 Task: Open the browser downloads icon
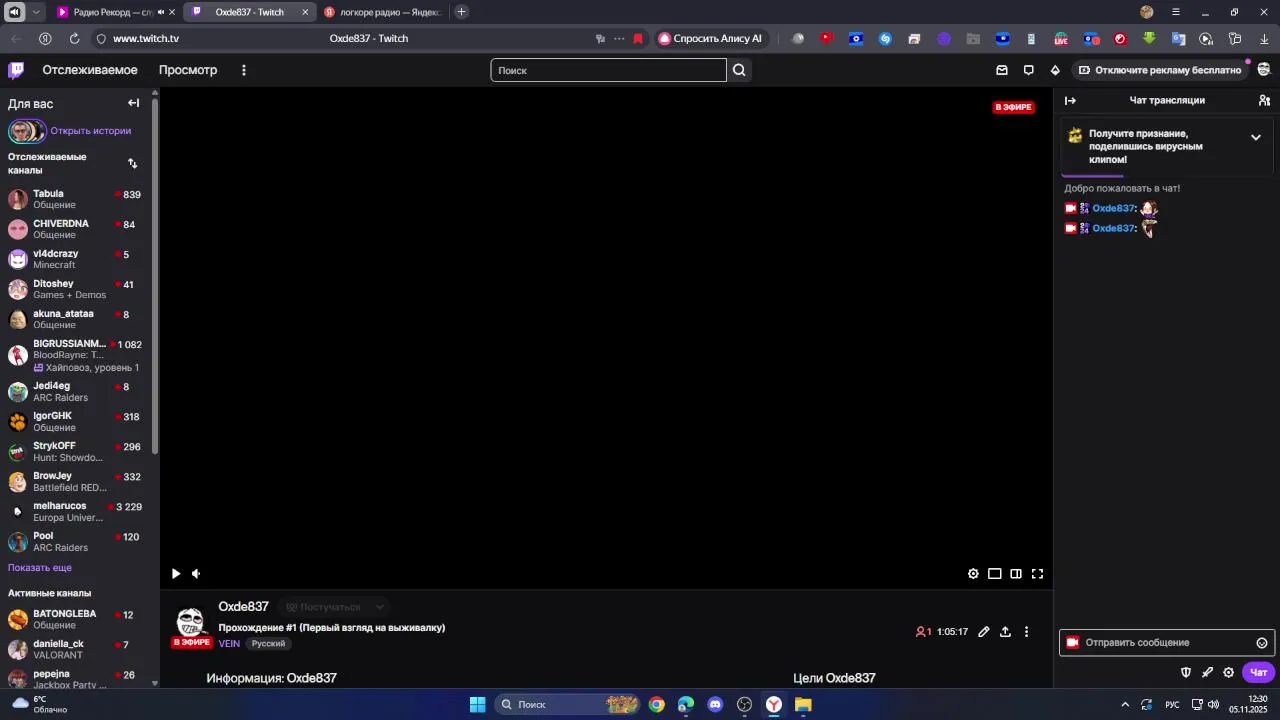pyautogui.click(x=1263, y=39)
